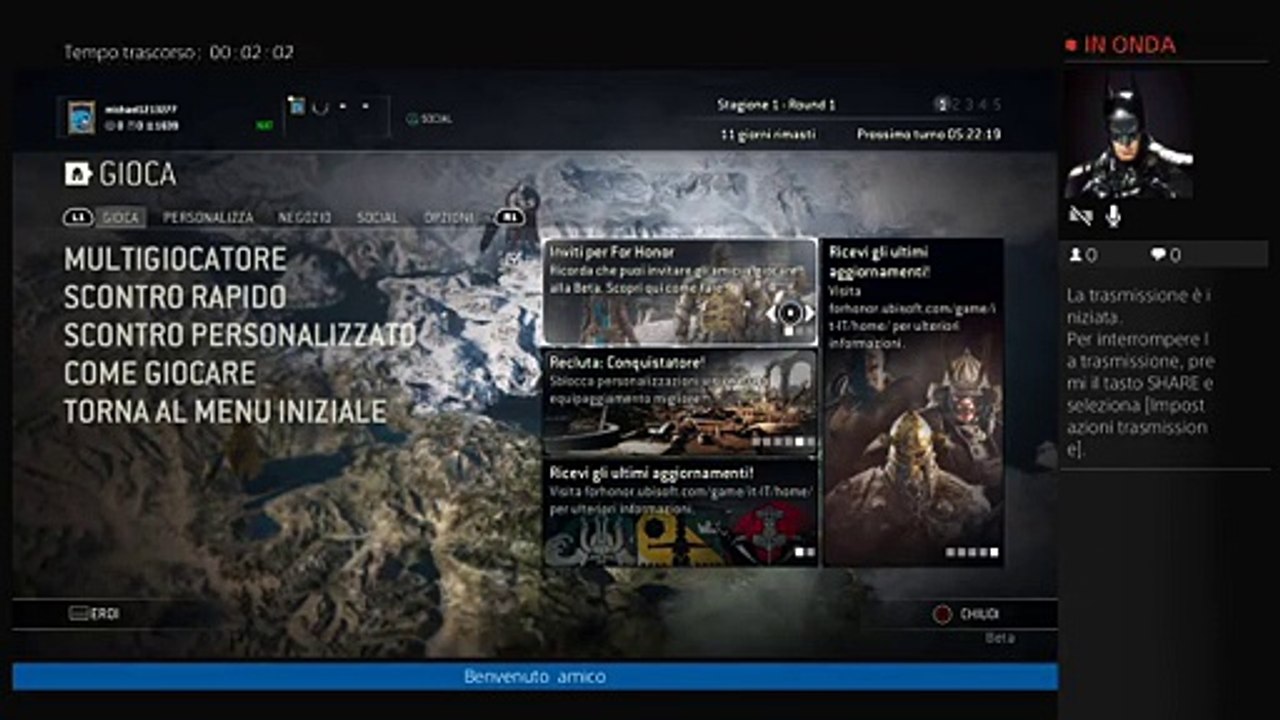This screenshot has width=1280, height=720.
Task: Open the NEGOZIO tab
Action: click(305, 217)
